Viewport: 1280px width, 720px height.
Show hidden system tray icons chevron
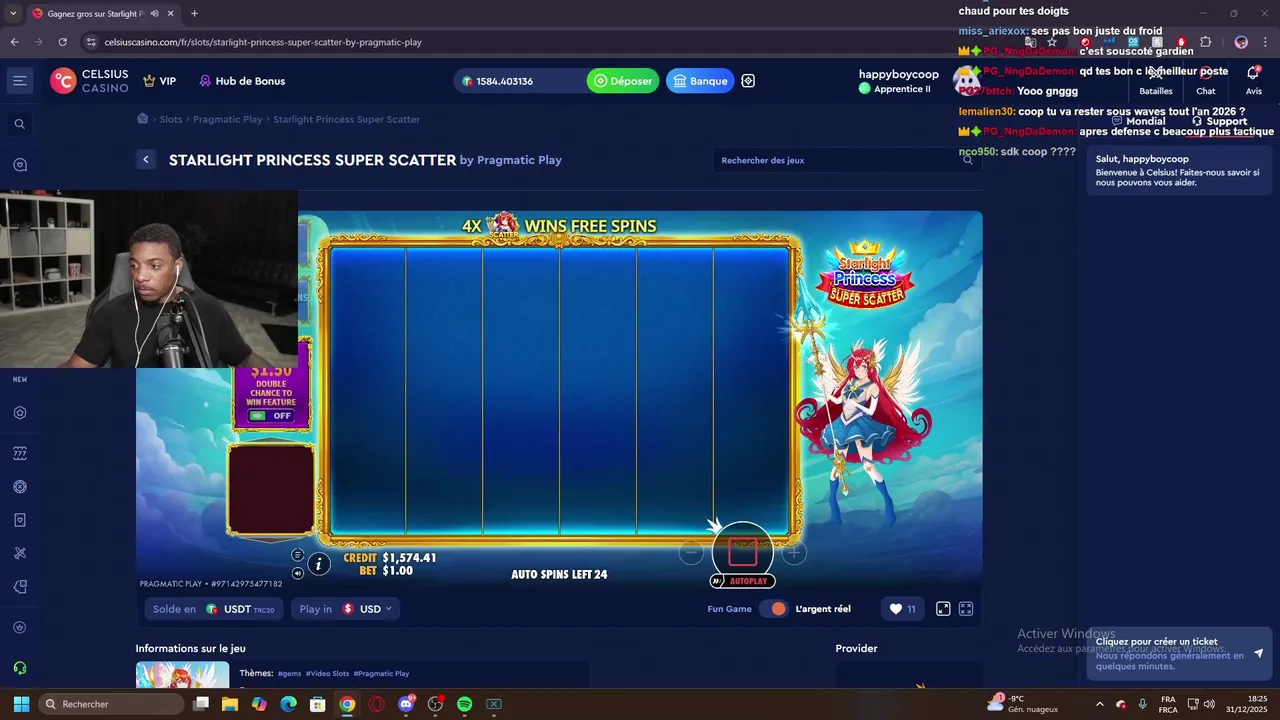click(1100, 704)
